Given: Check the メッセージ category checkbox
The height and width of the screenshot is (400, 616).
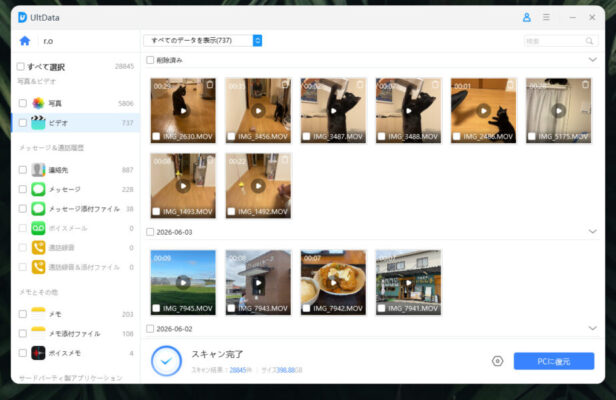Looking at the screenshot, I should click(23, 189).
